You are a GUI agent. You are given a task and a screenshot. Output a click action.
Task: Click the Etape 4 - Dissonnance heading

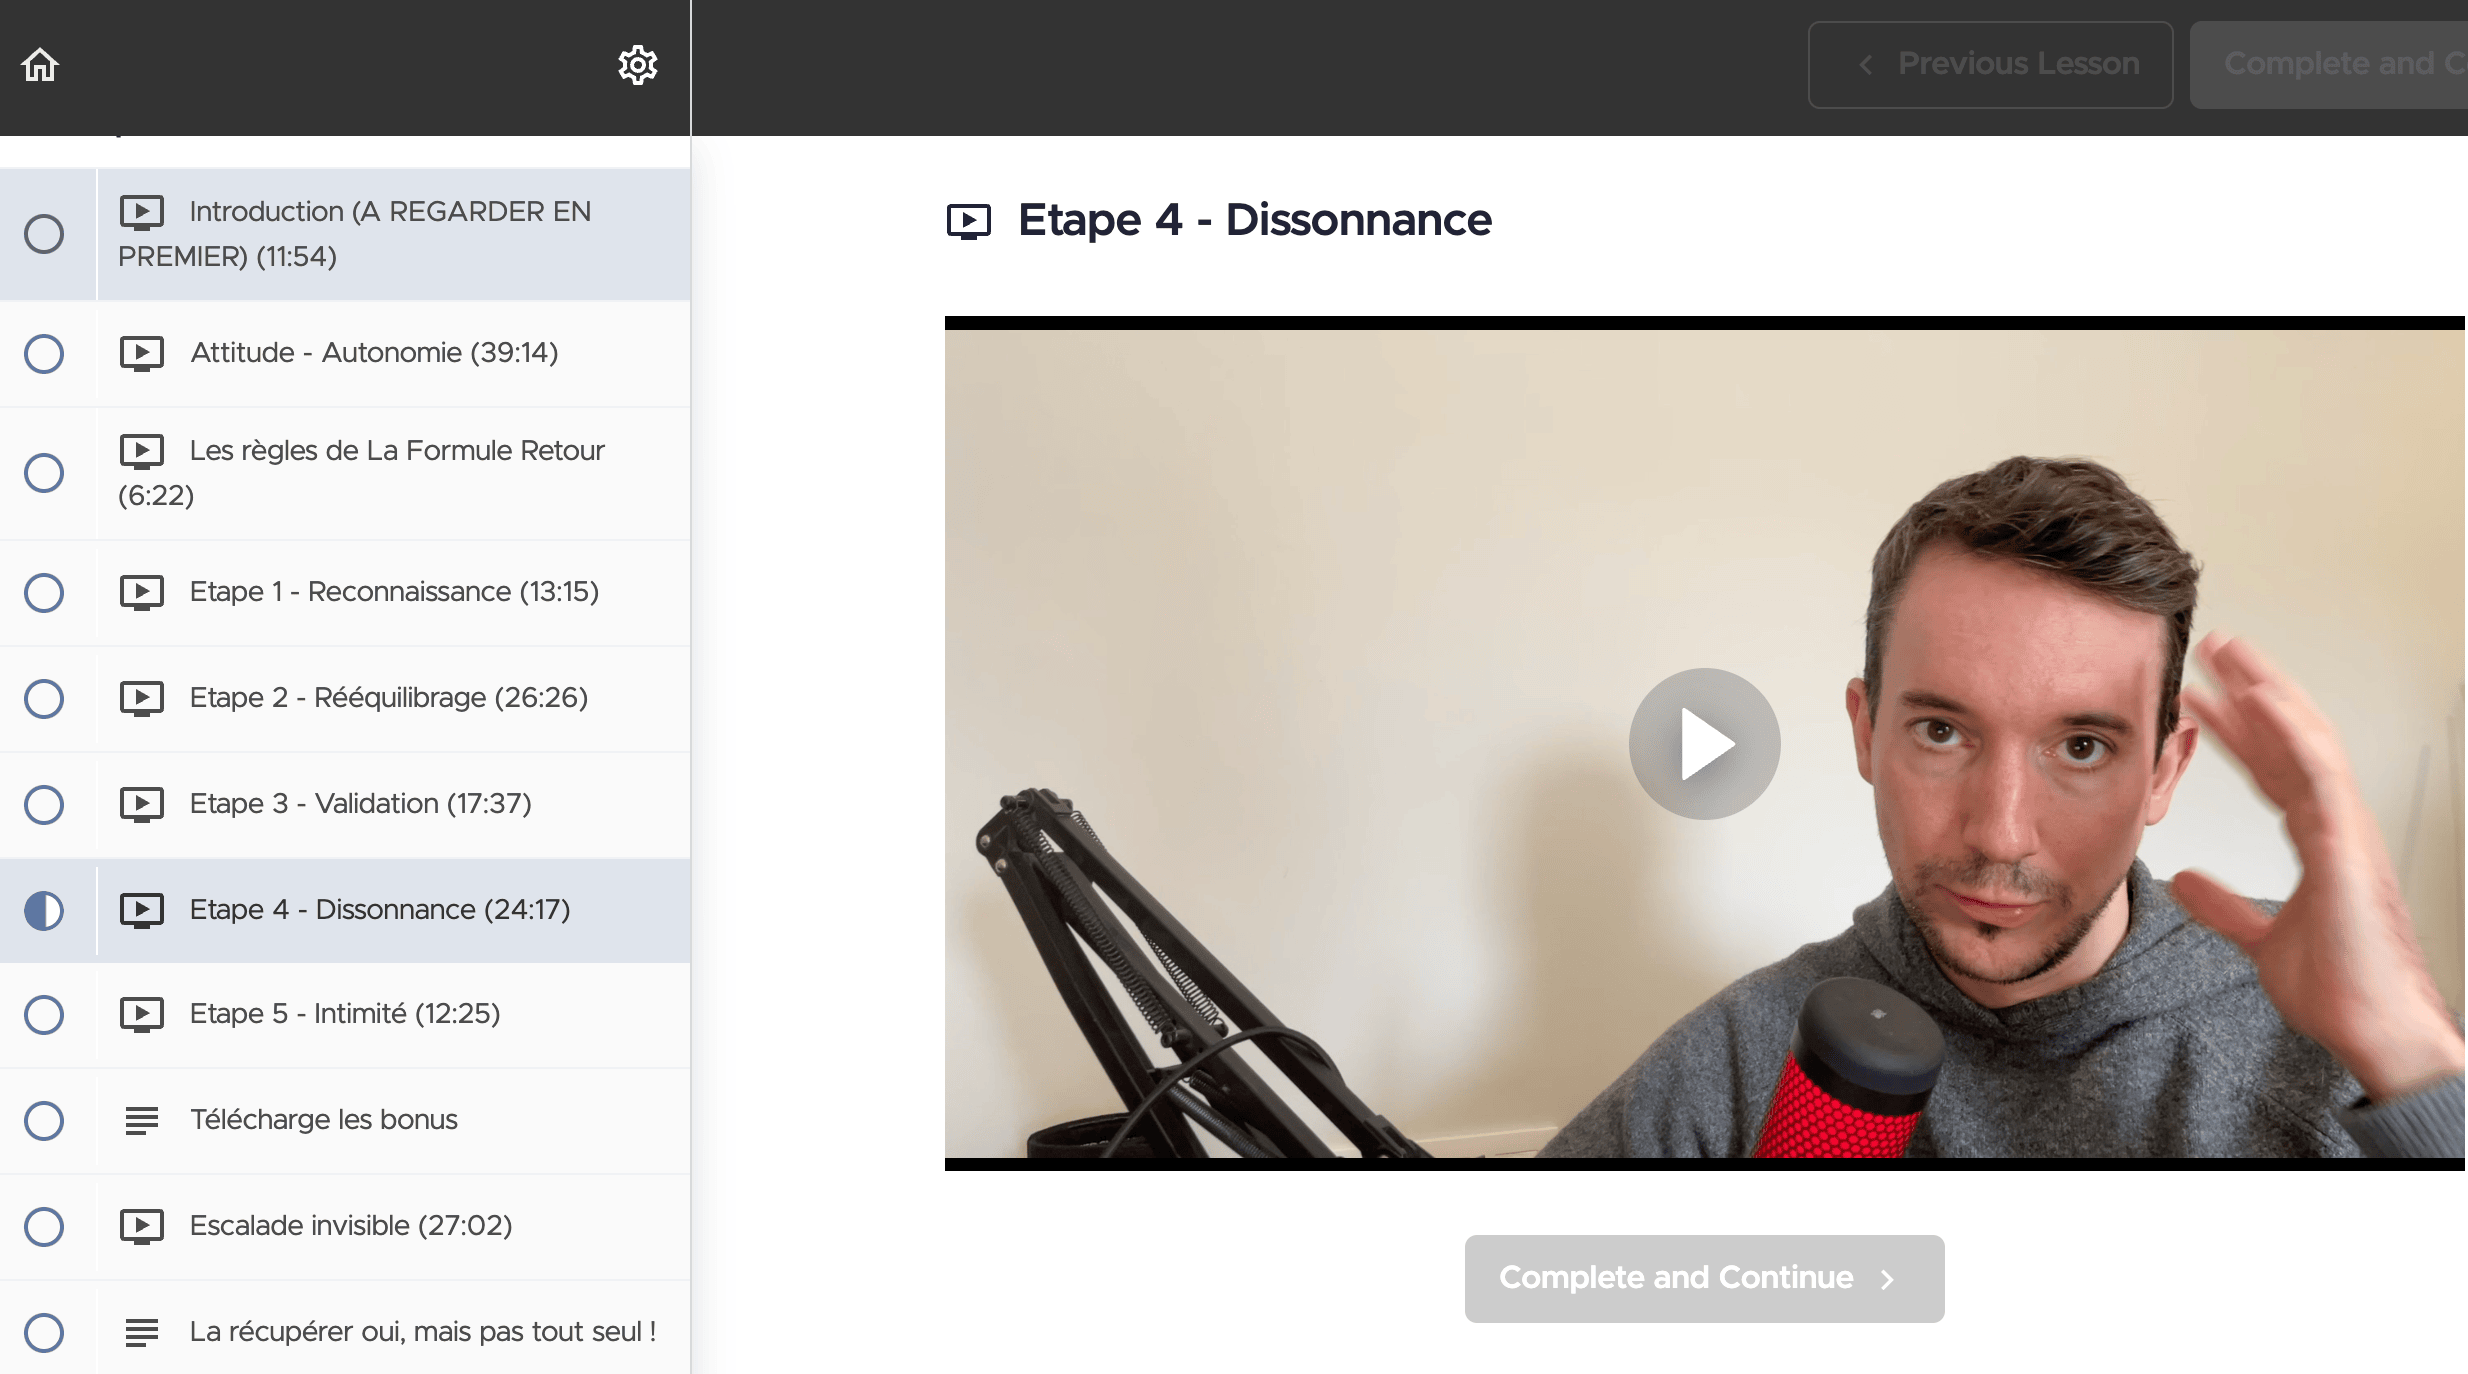pos(1254,220)
